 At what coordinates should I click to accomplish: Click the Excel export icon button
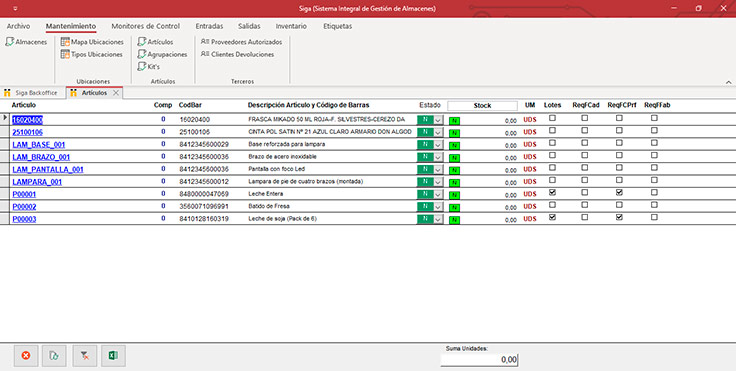(x=113, y=356)
